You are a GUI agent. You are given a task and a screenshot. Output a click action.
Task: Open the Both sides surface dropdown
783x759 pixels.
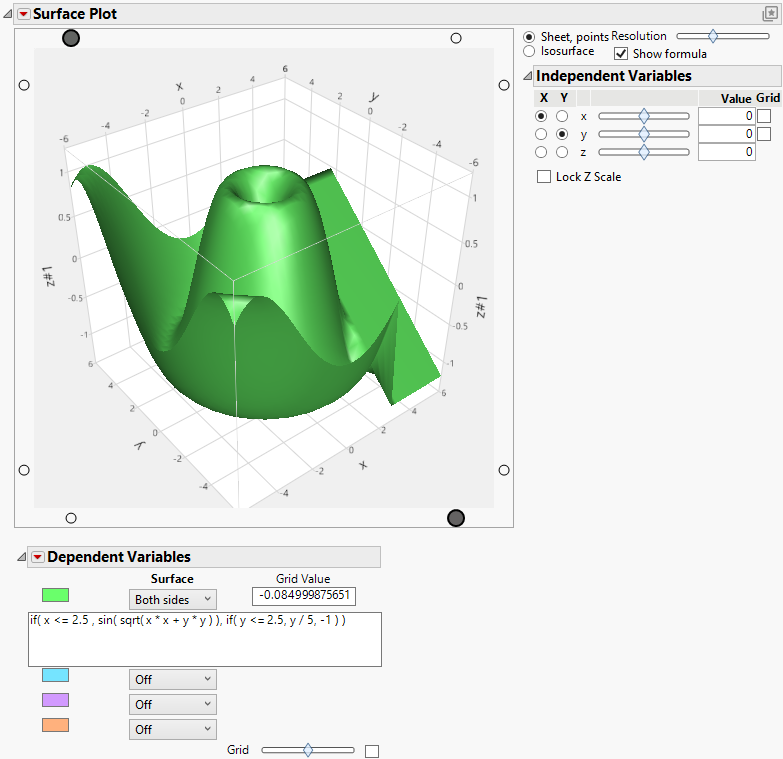click(173, 599)
